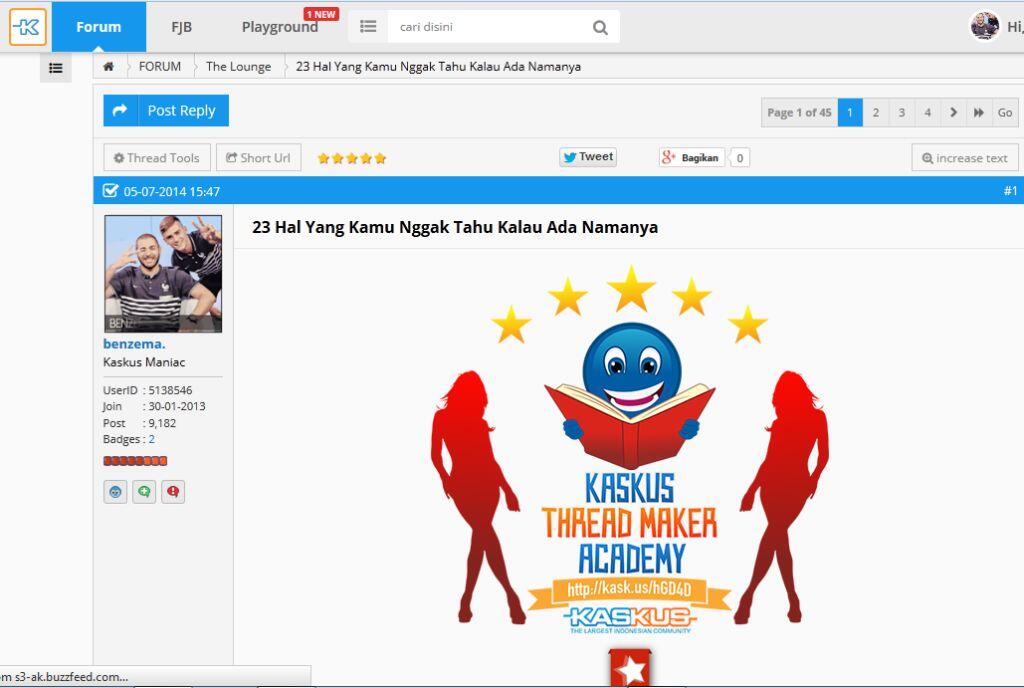Toggle the left sidebar list icon
The image size is (1024, 688).
[56, 68]
